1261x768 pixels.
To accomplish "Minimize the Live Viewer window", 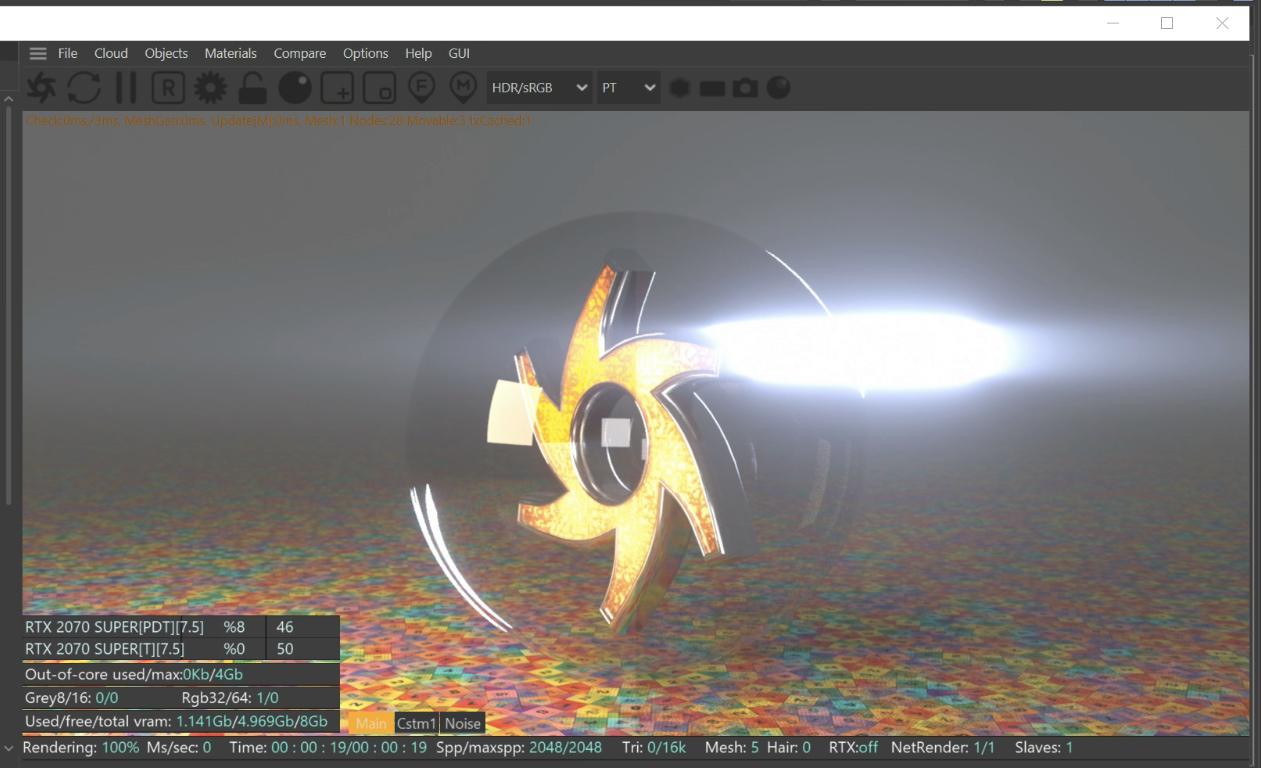I will 1114,23.
